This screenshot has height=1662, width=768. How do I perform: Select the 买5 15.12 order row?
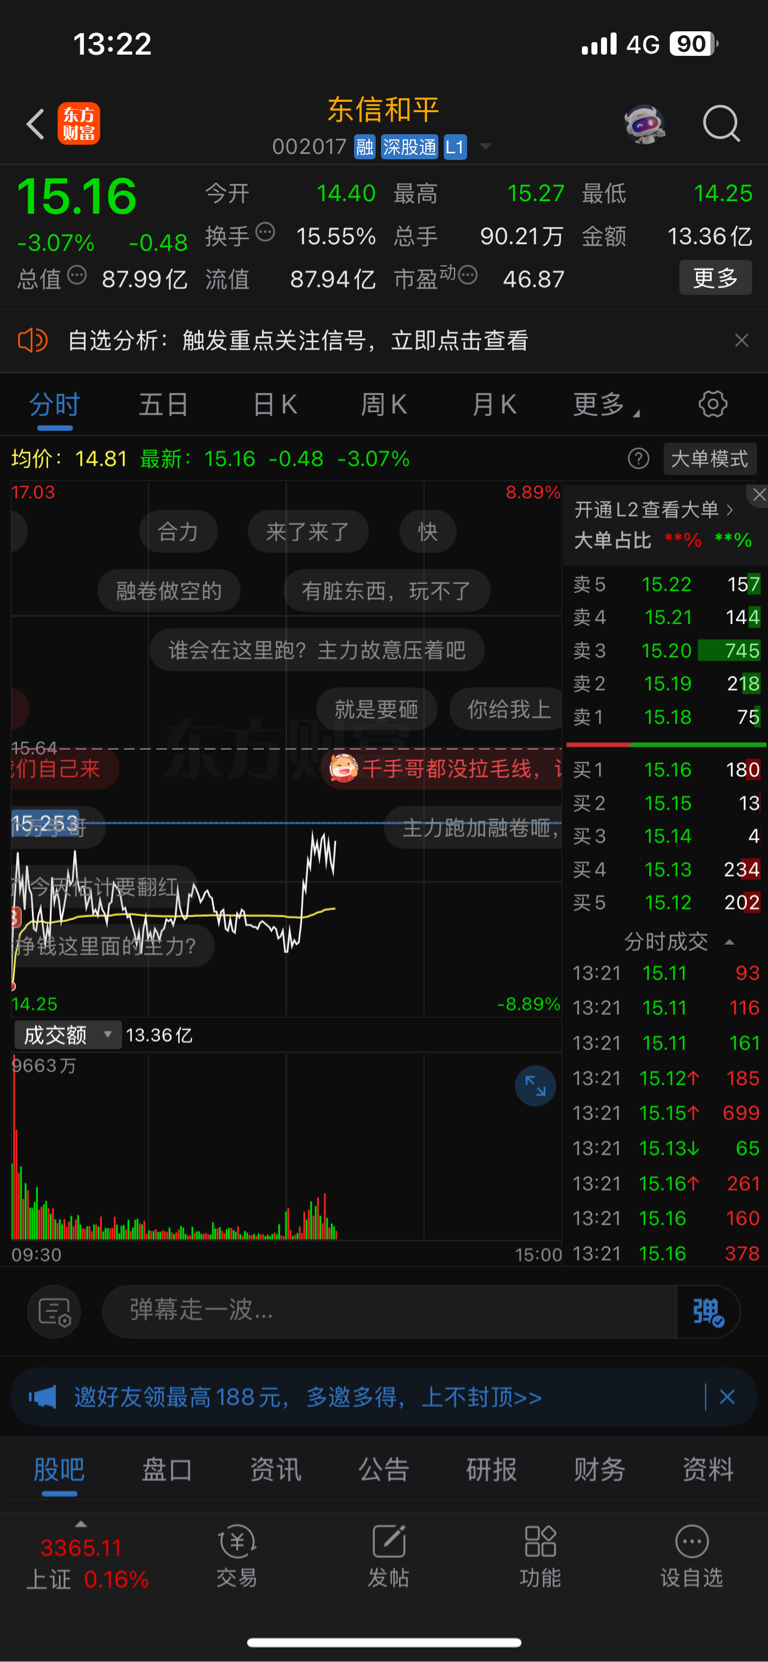pyautogui.click(x=666, y=903)
